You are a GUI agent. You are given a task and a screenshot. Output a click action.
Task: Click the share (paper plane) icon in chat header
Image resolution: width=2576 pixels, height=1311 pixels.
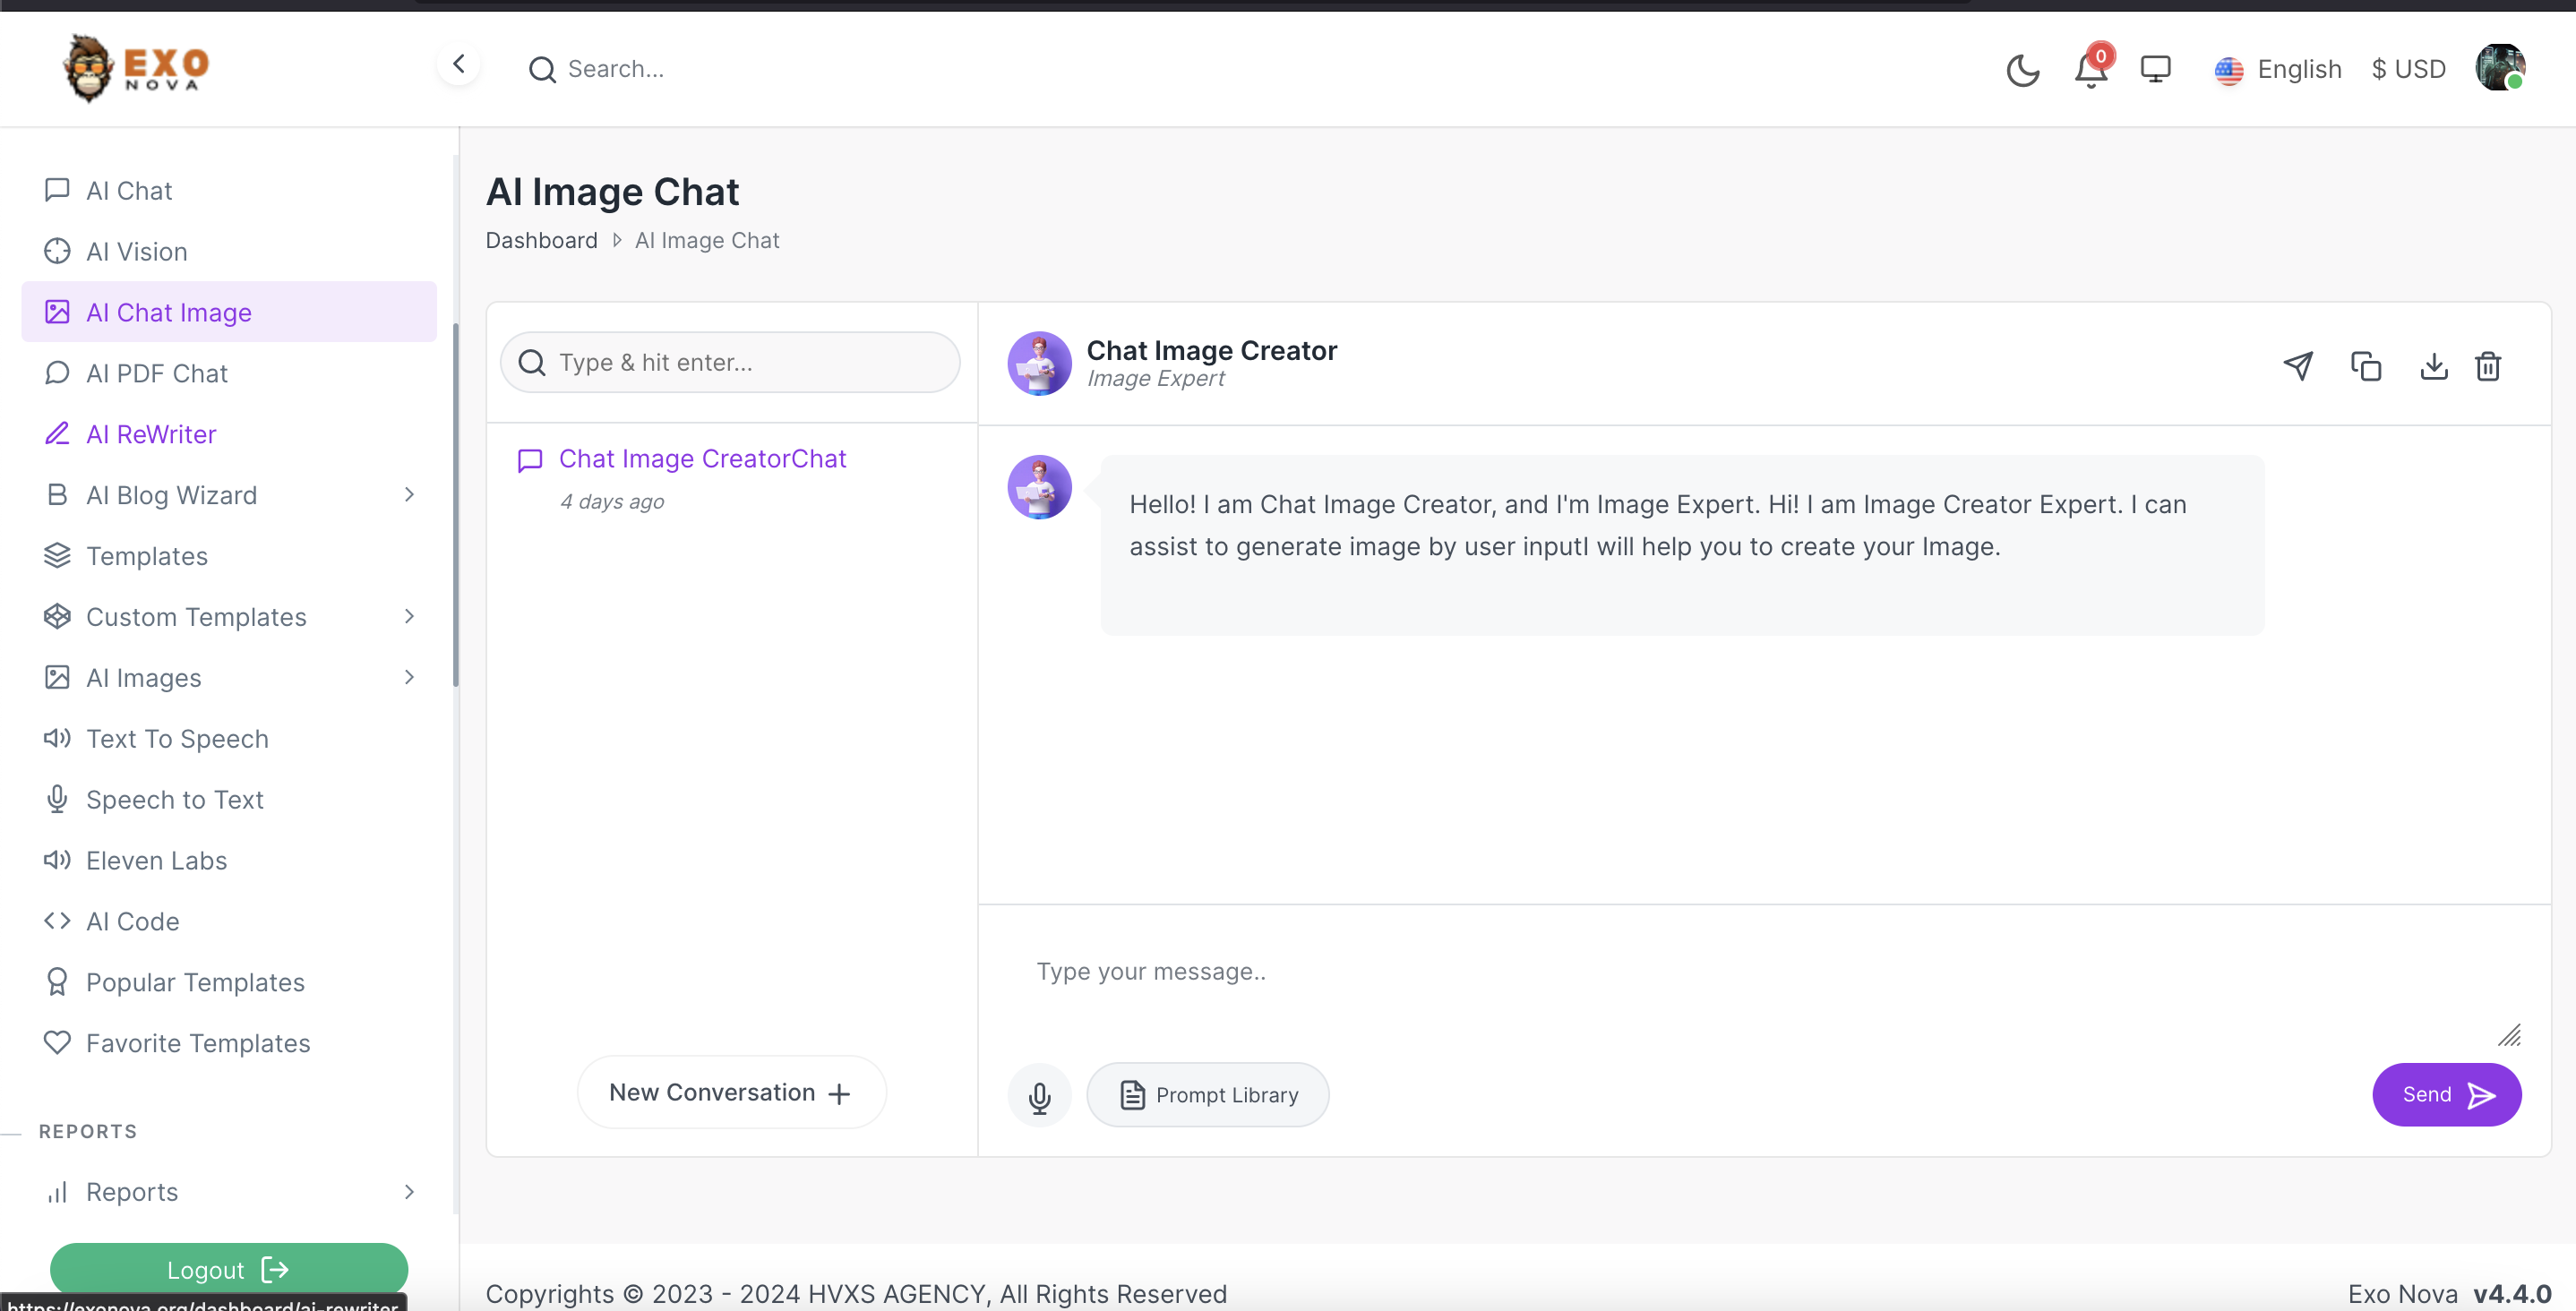point(2297,366)
